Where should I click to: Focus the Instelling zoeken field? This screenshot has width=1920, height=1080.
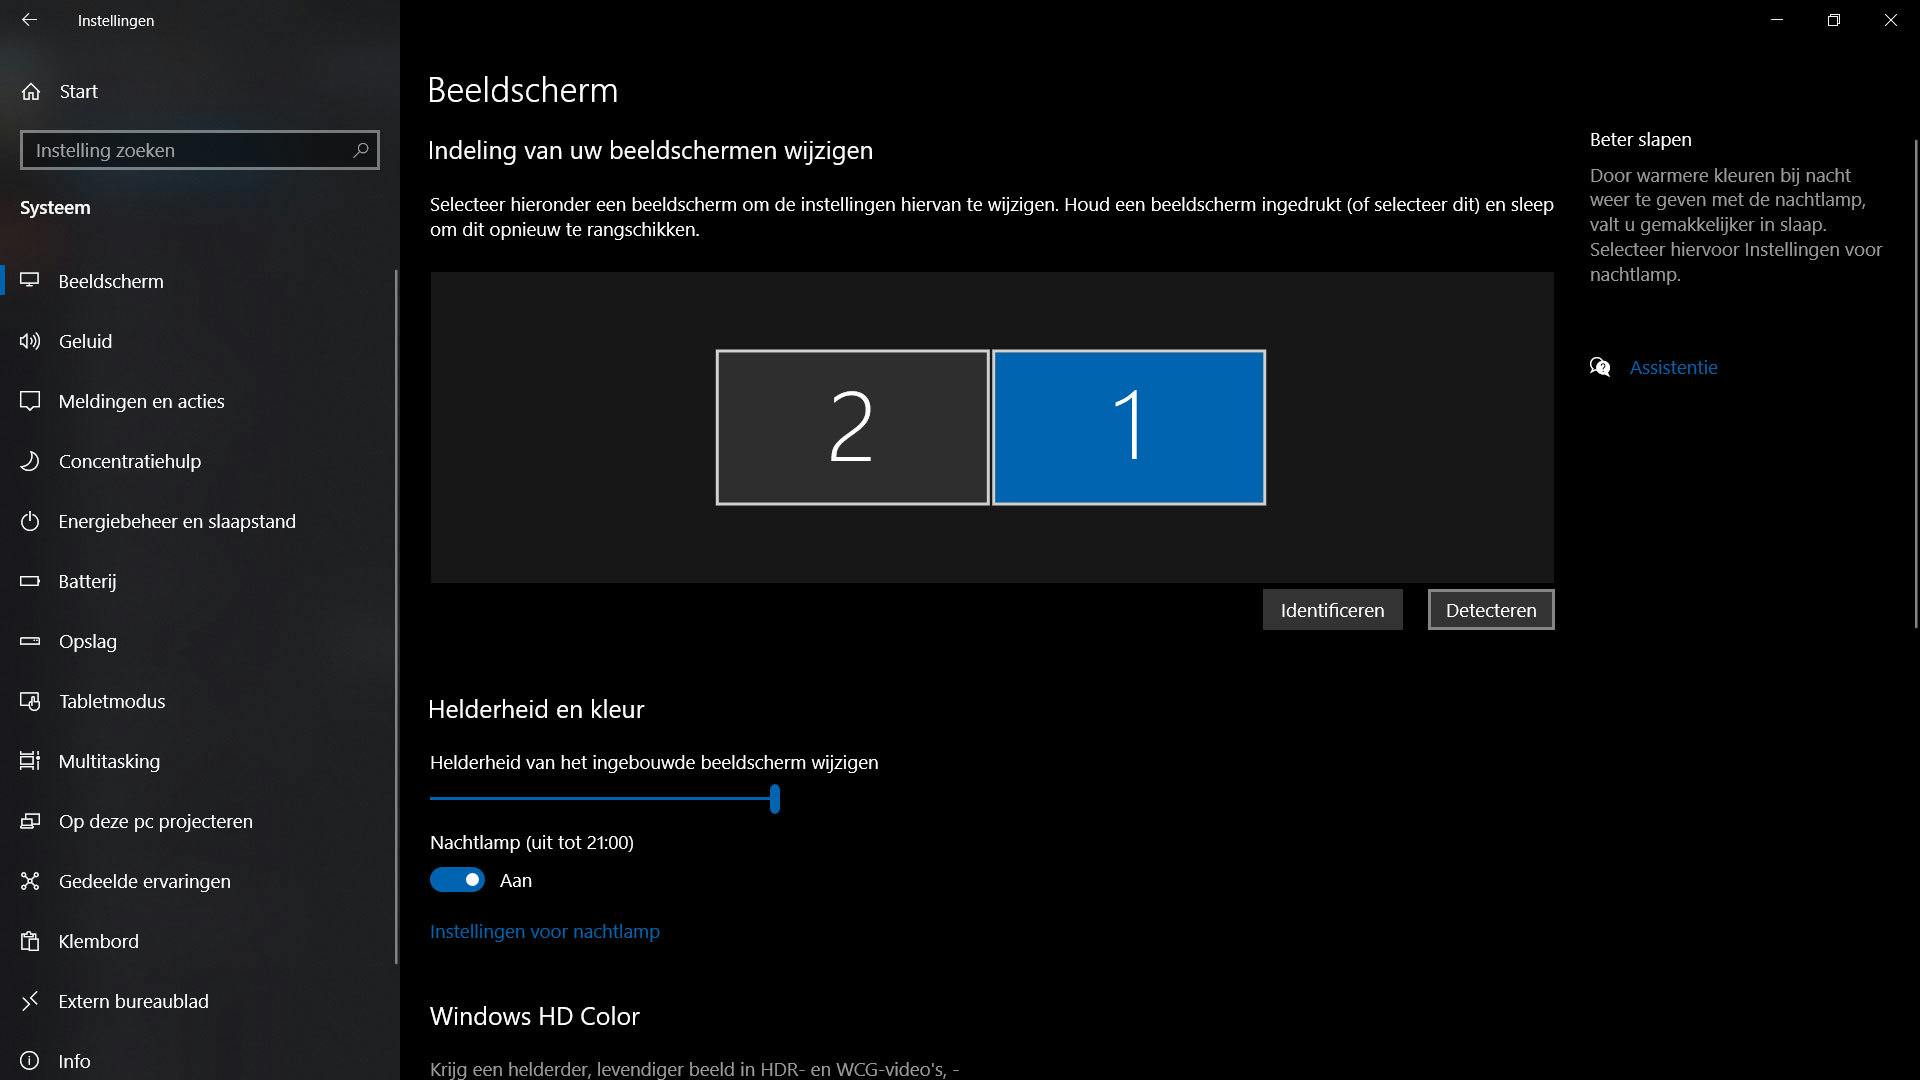tap(185, 150)
